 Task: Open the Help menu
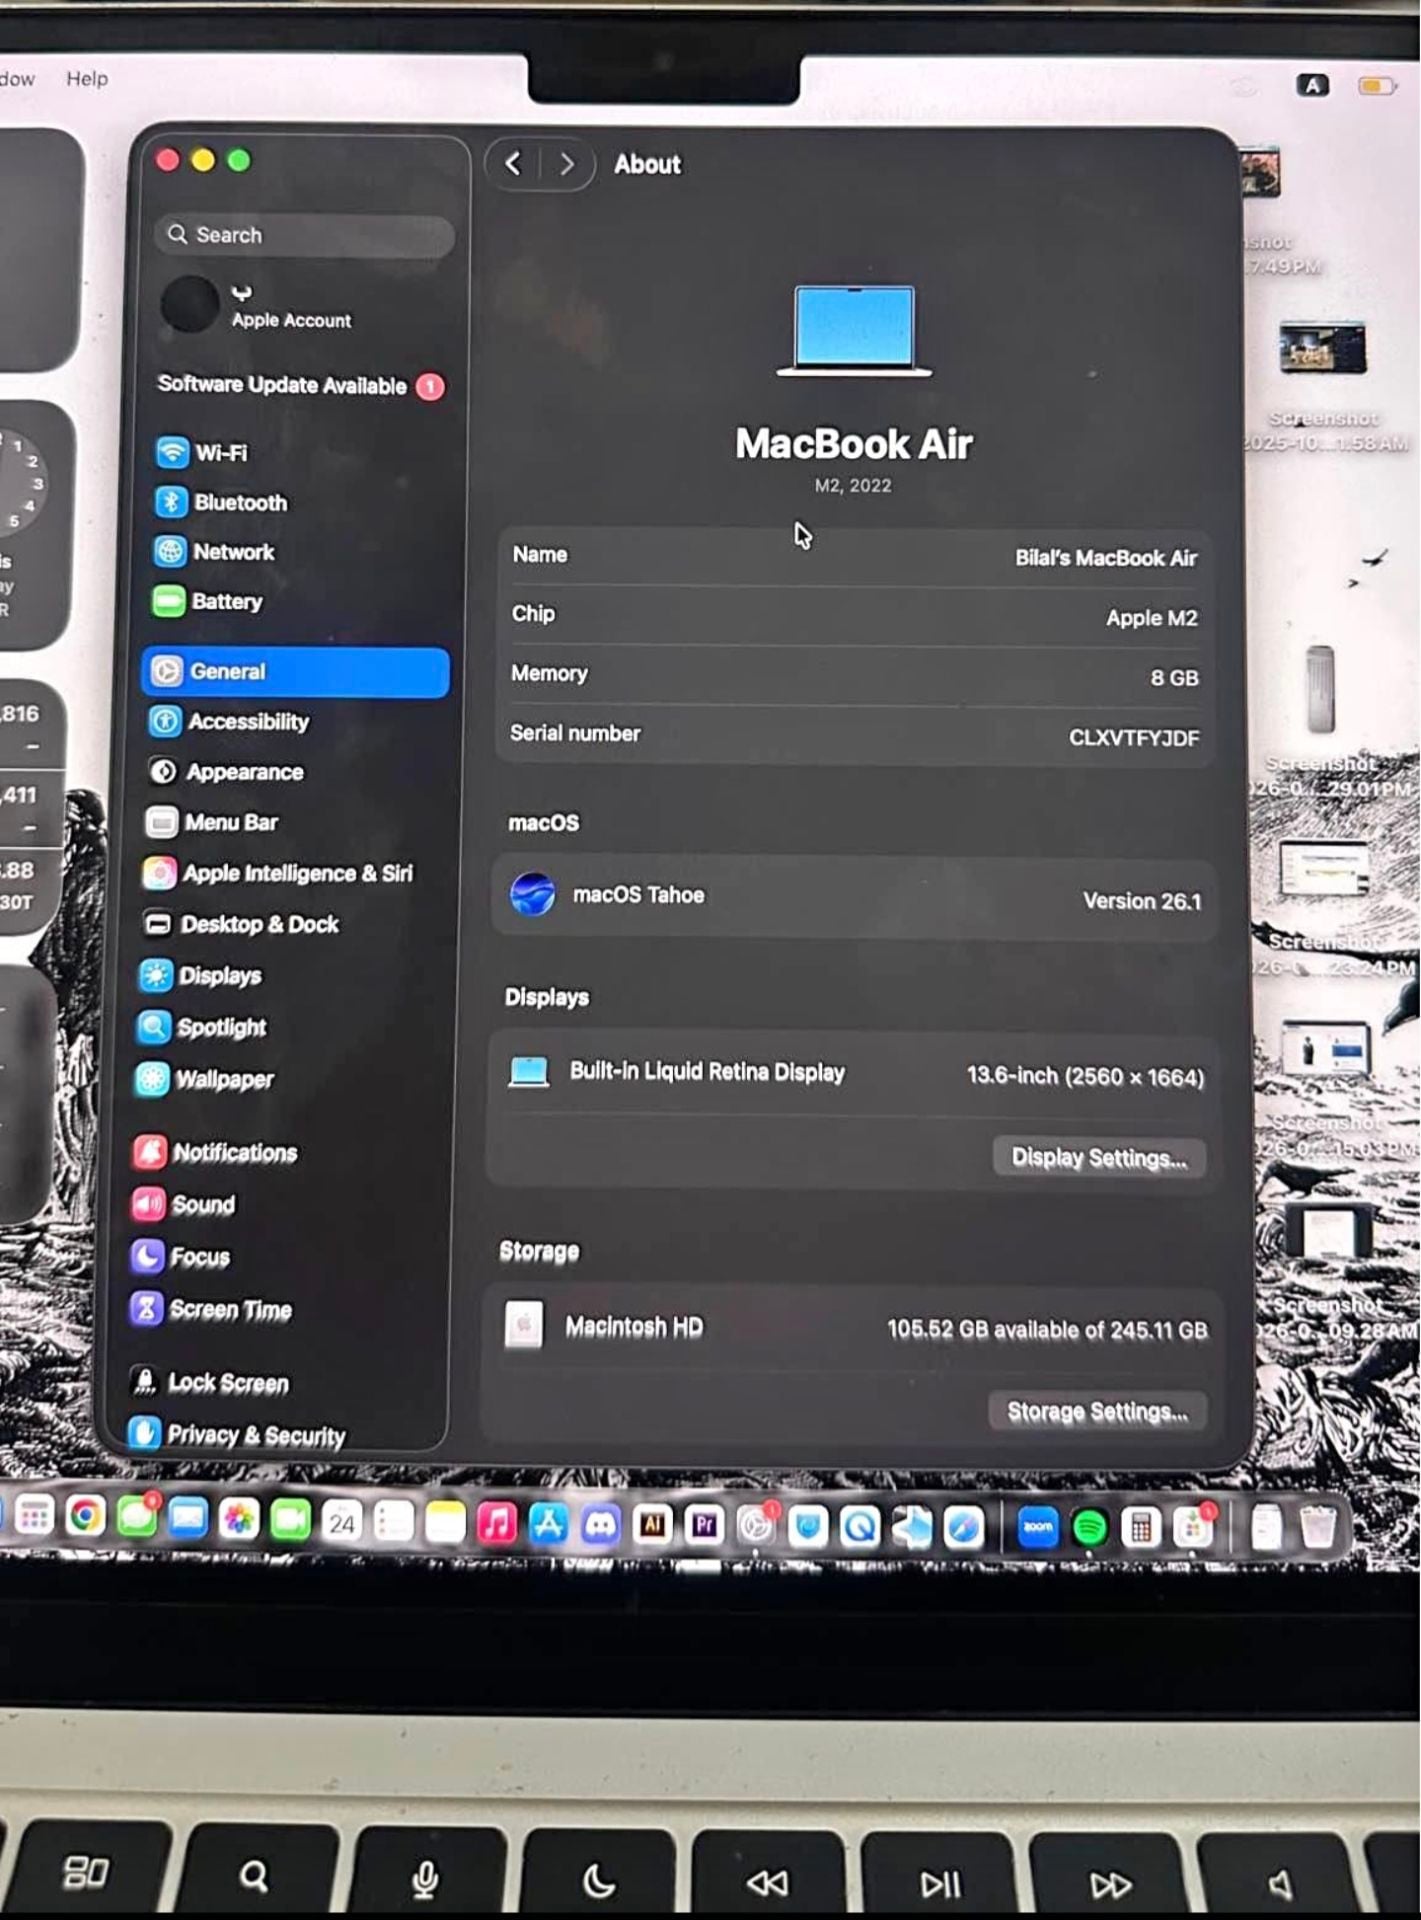[x=87, y=79]
